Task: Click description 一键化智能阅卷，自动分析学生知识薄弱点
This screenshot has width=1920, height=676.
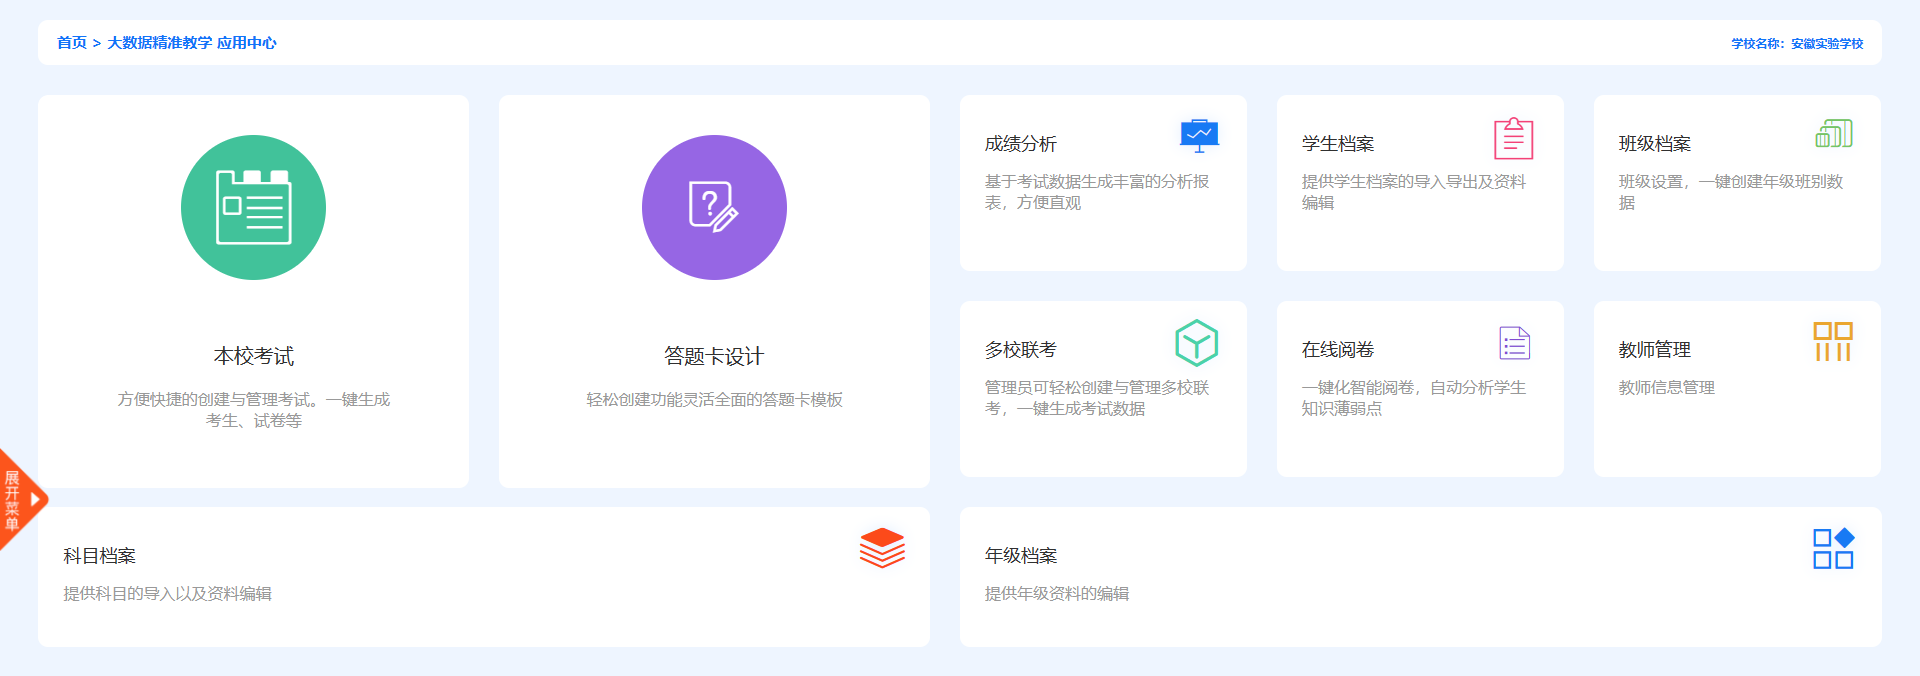Action: pos(1414,398)
